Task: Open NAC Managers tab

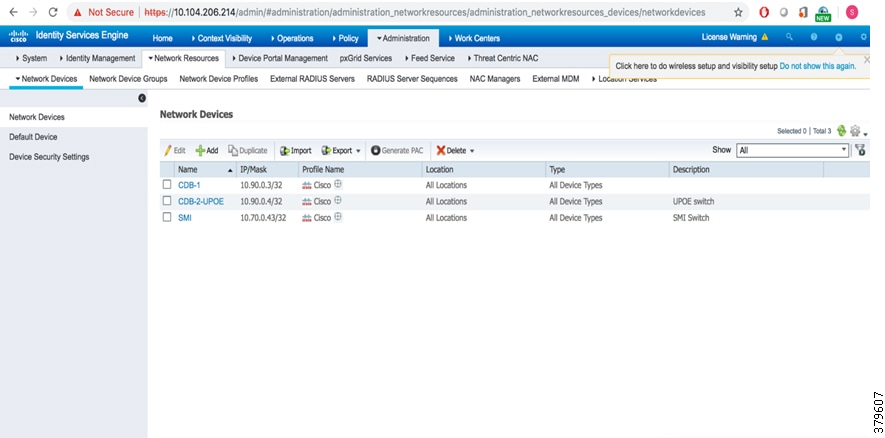Action: pyautogui.click(x=495, y=79)
